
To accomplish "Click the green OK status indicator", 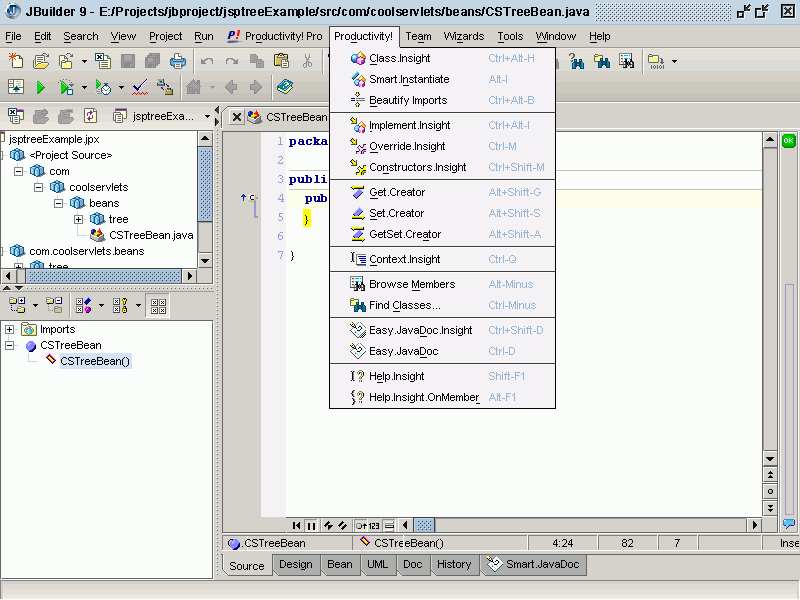I will pos(789,141).
